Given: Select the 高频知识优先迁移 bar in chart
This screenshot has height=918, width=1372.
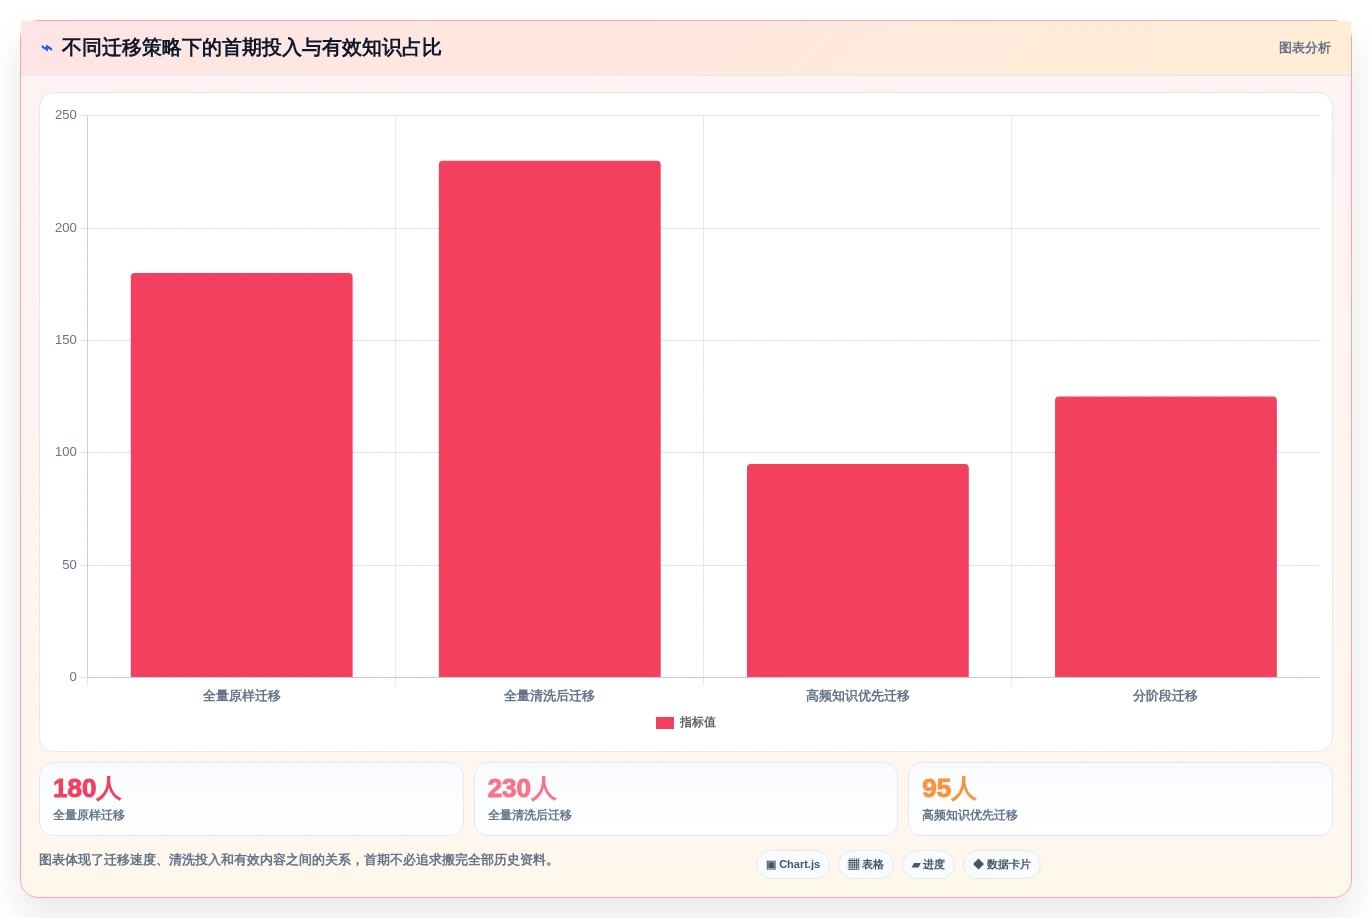Looking at the screenshot, I should [858, 570].
